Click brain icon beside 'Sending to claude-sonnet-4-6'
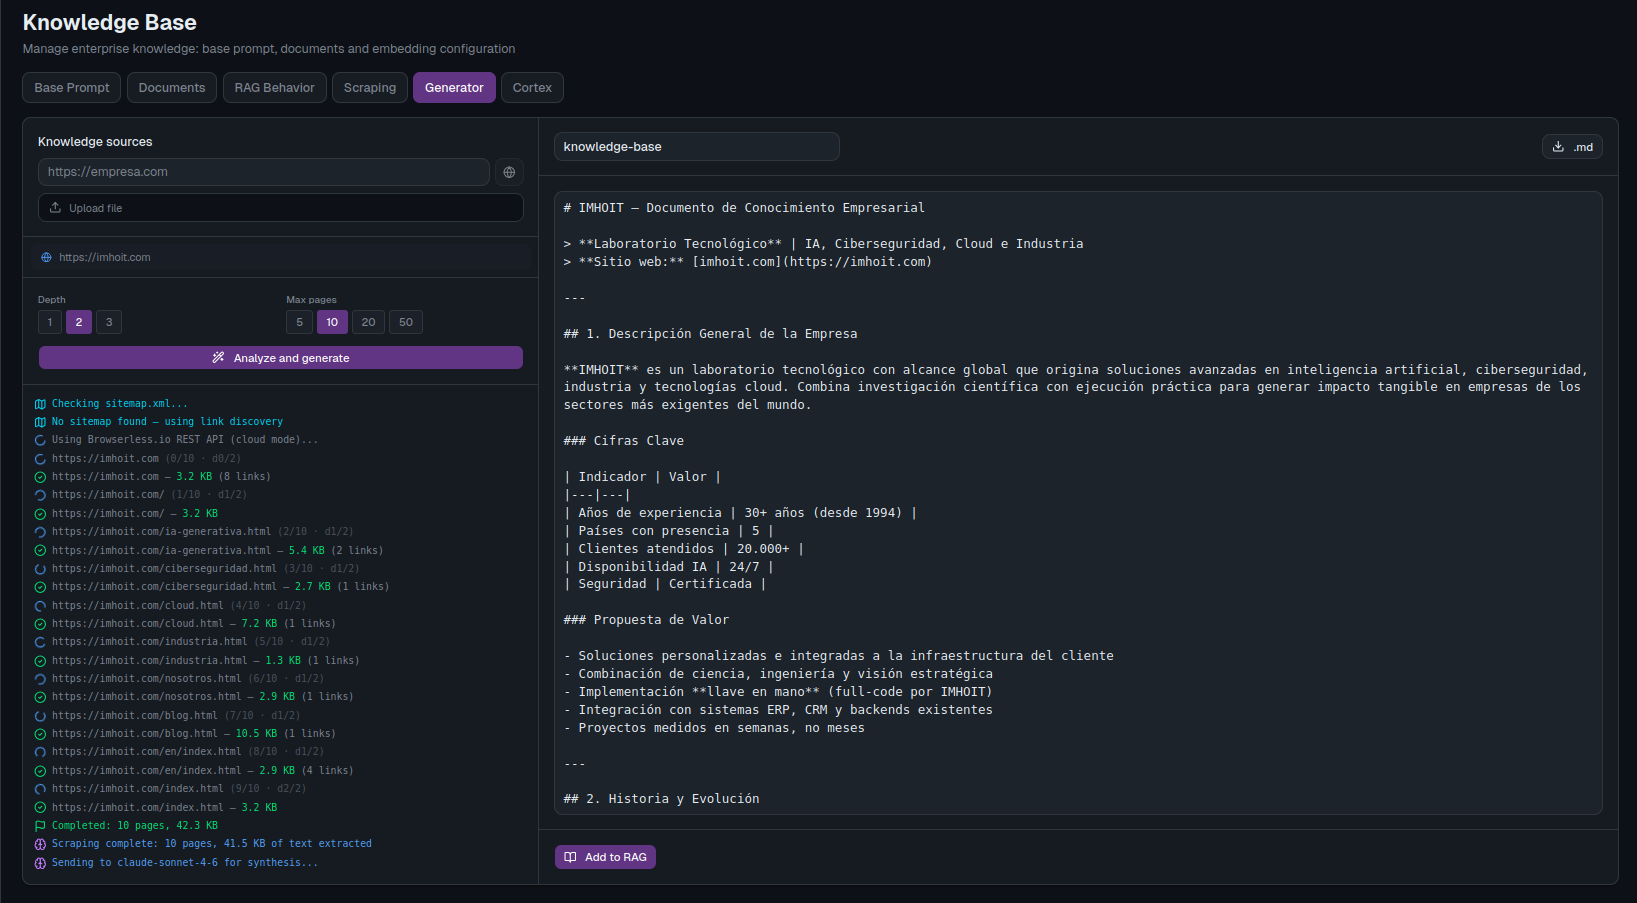Viewport: 1637px width, 903px height. [40, 863]
